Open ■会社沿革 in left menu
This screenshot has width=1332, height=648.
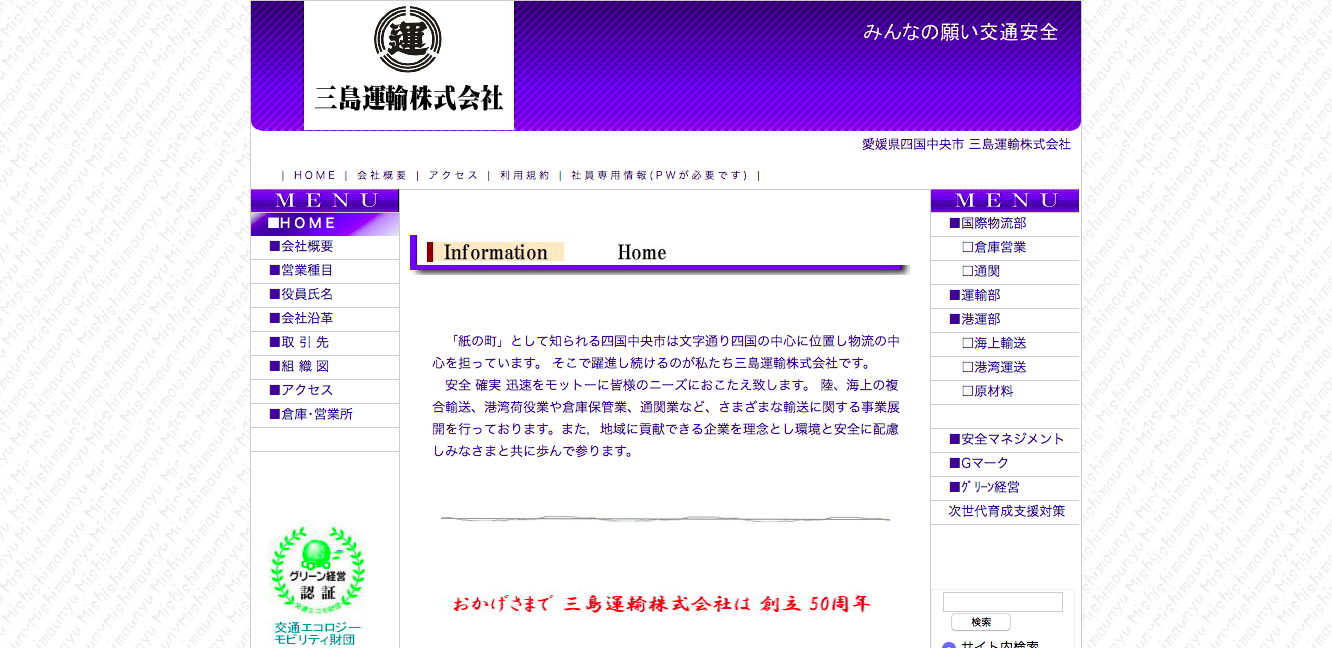325,318
